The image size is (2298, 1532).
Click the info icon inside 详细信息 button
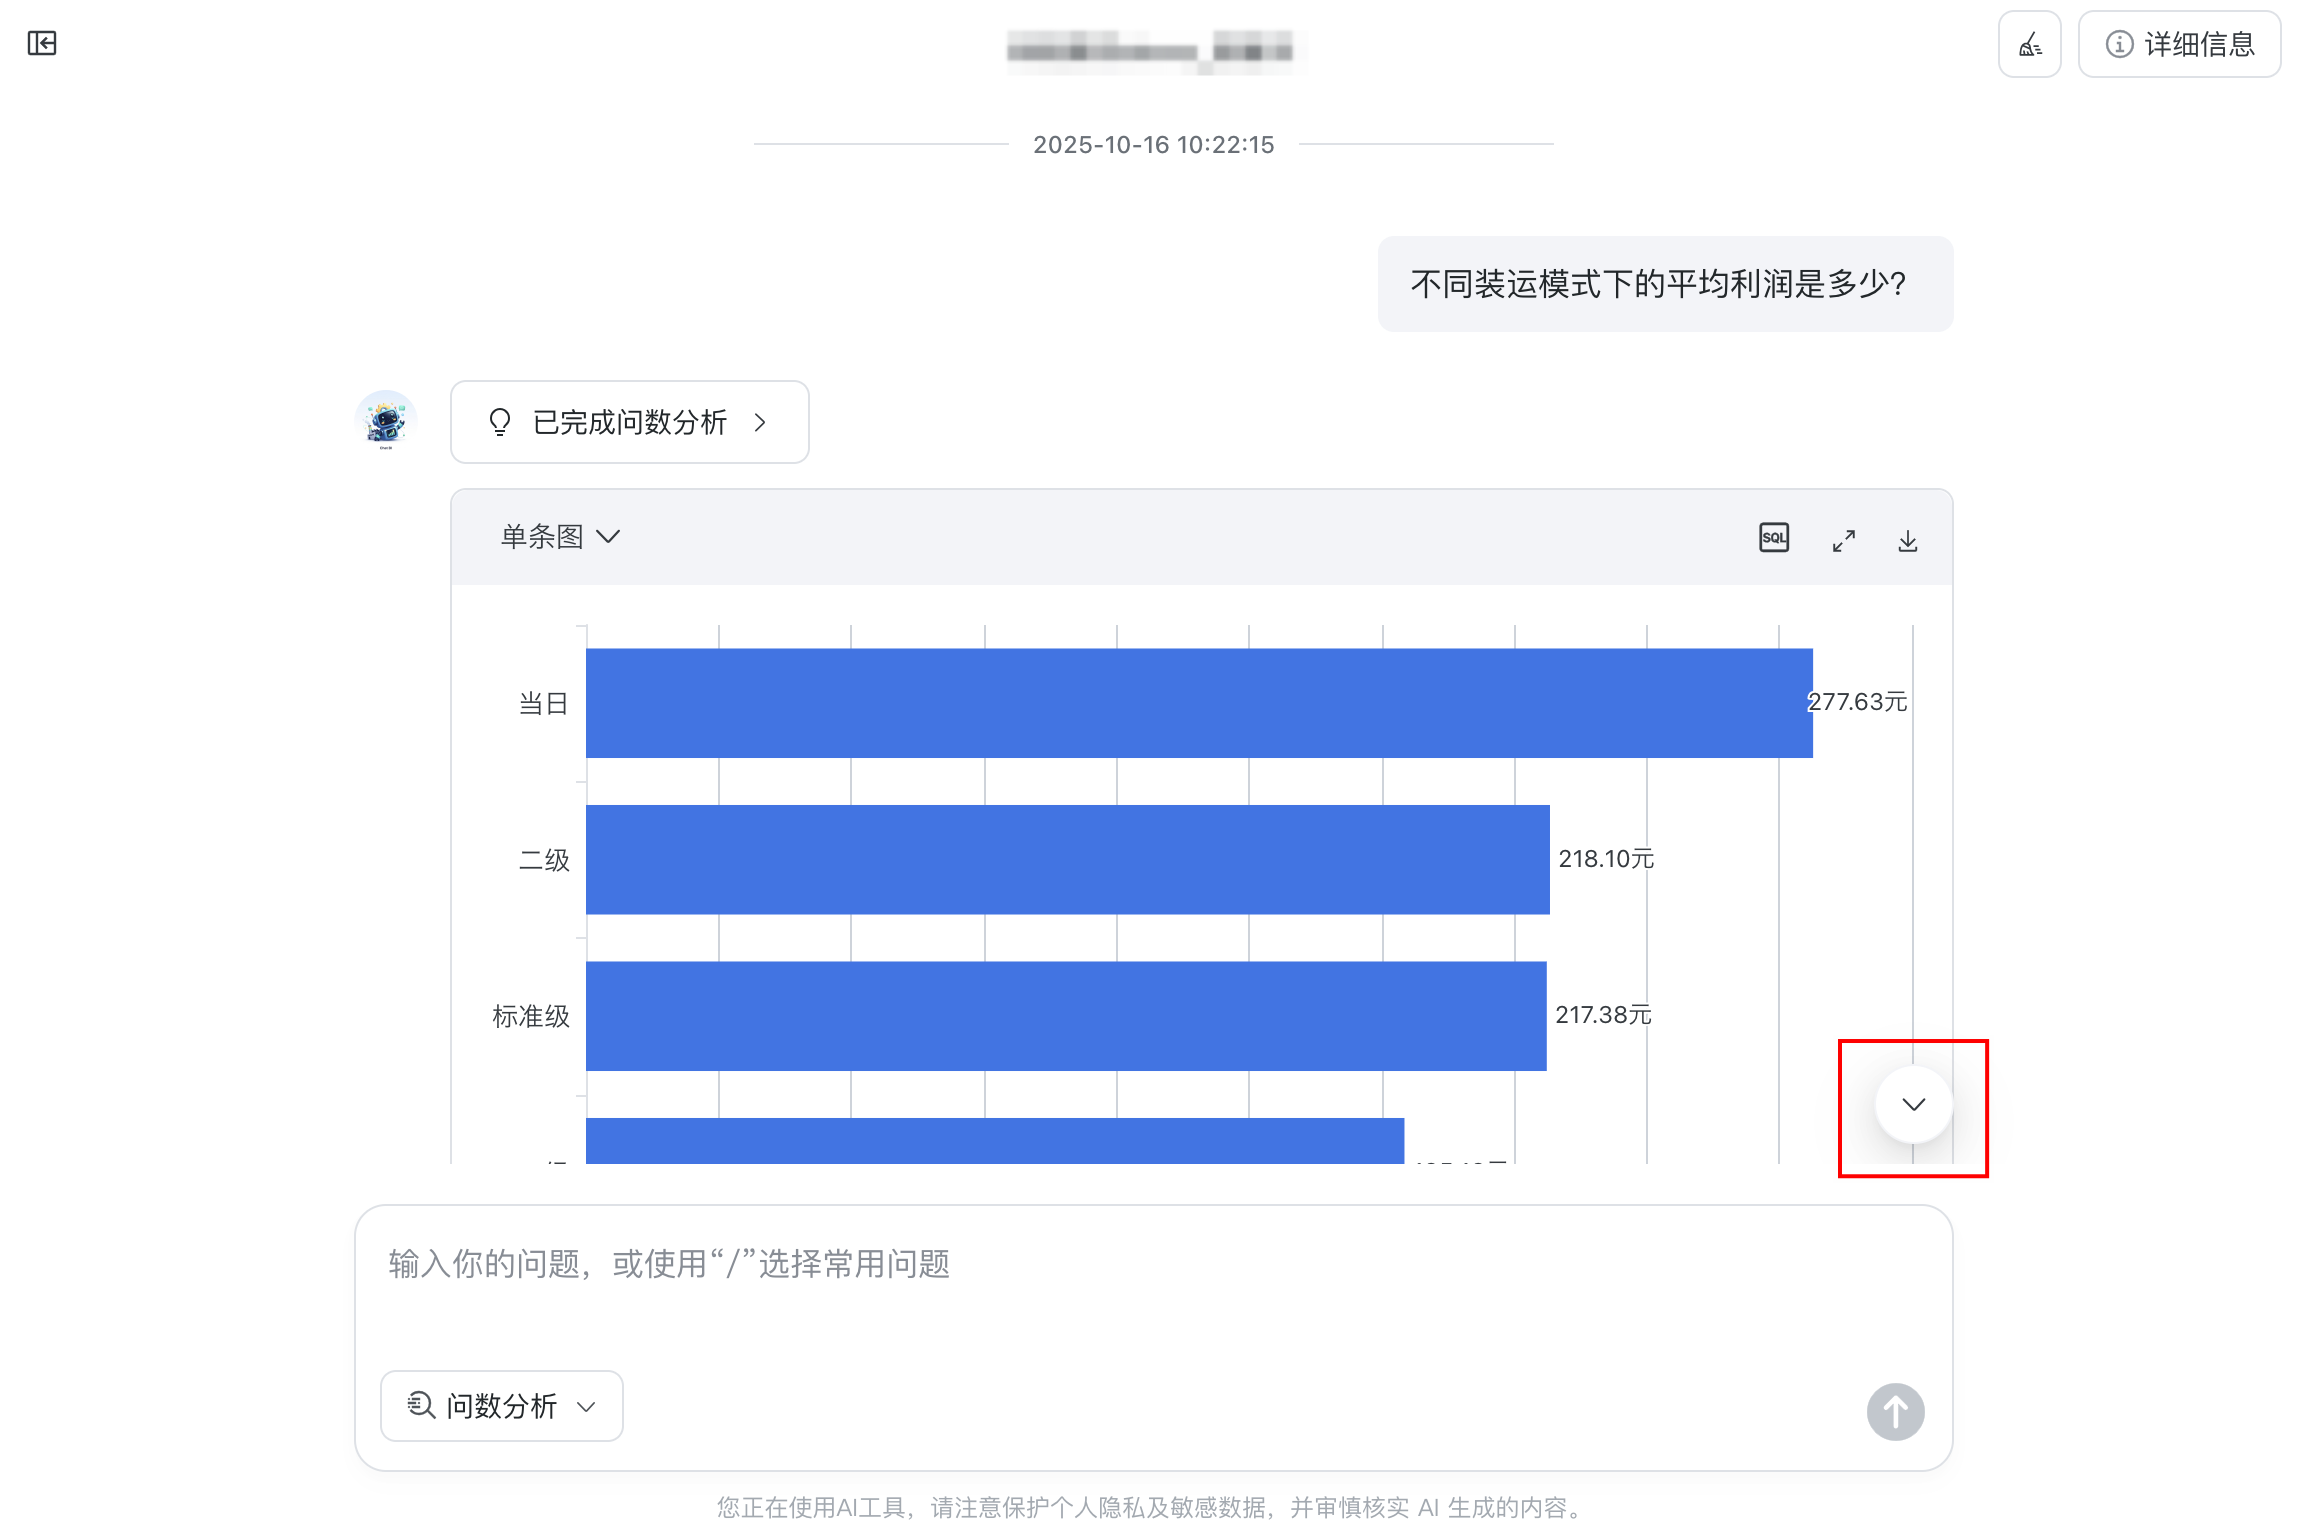coord(2117,44)
